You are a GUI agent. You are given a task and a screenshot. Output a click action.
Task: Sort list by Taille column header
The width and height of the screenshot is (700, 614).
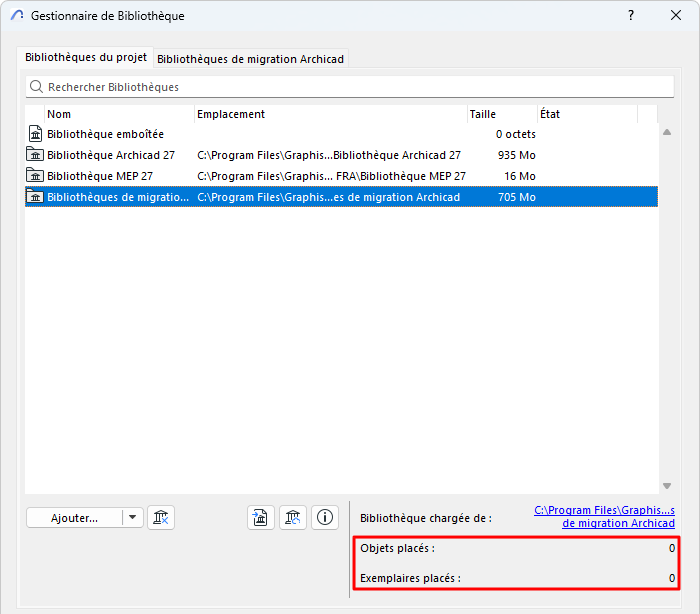(502, 114)
